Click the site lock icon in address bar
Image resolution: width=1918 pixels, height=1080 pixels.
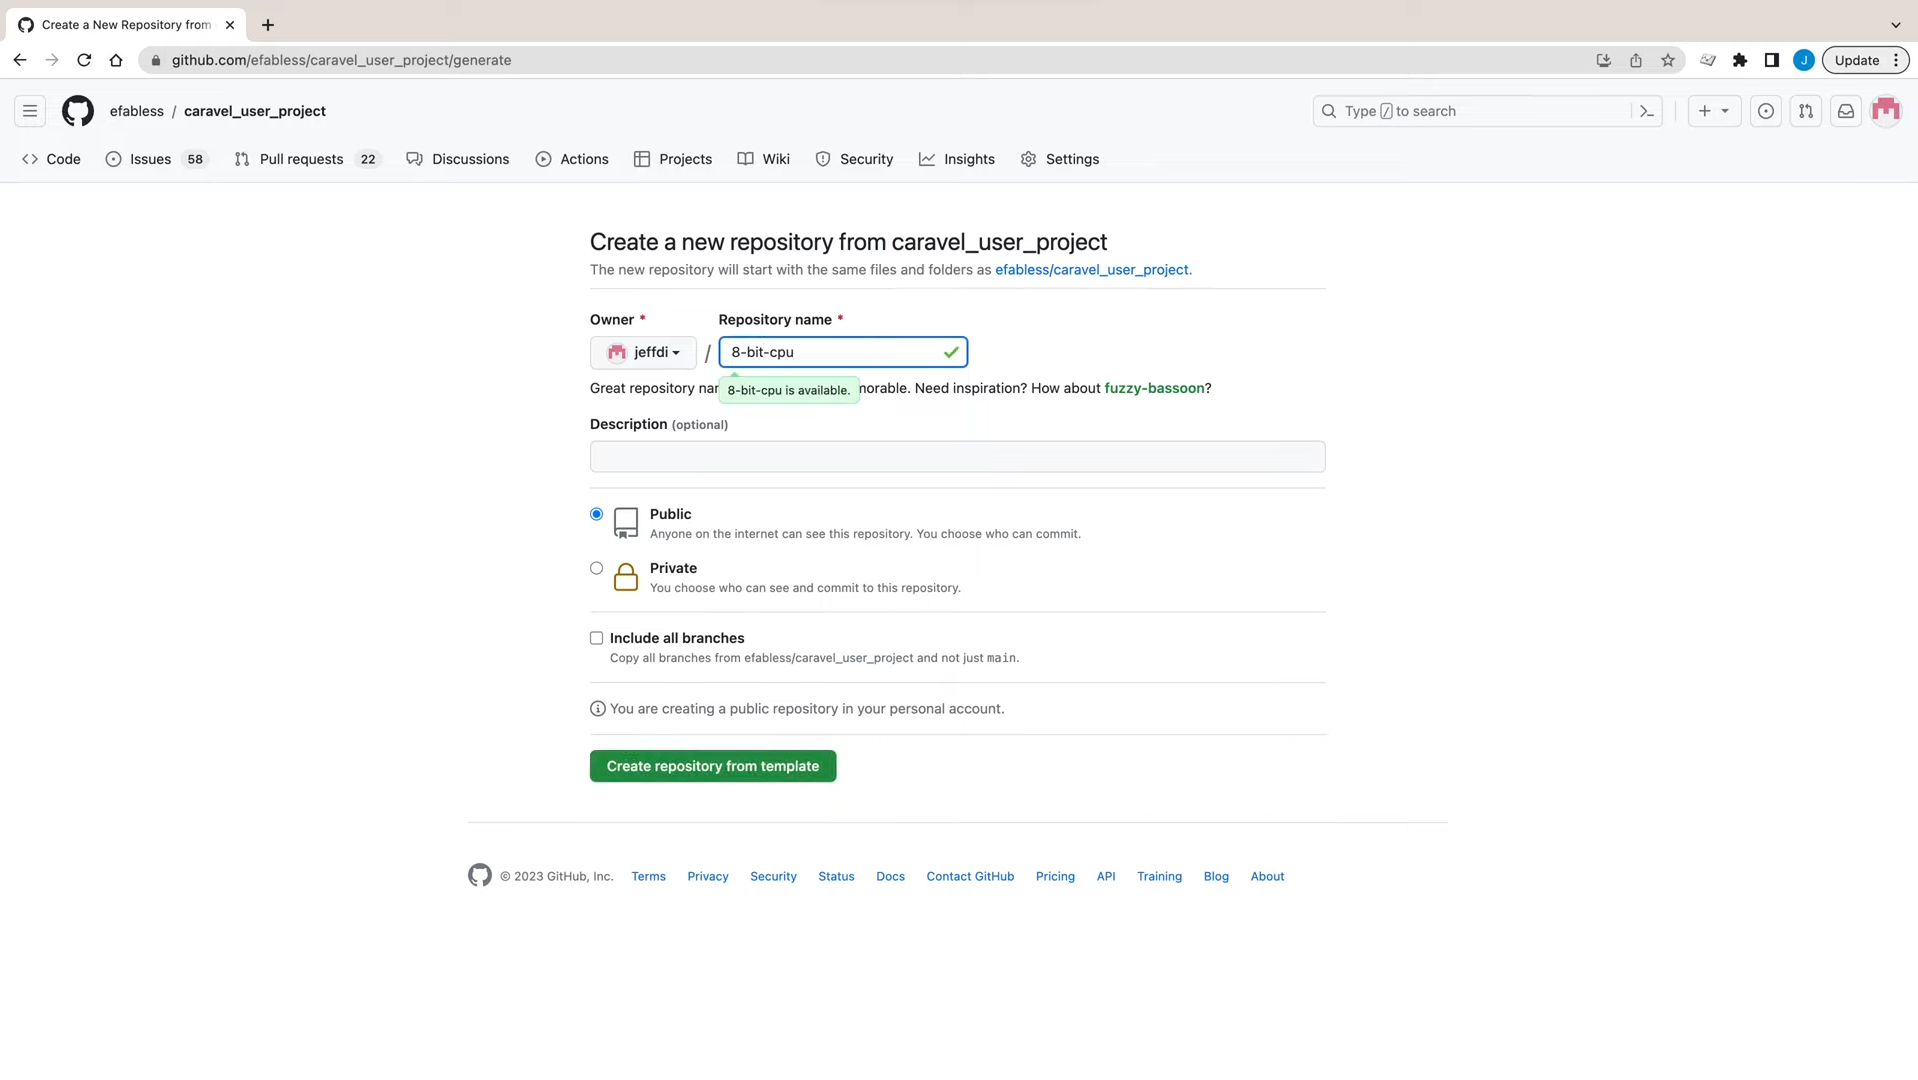155,60
